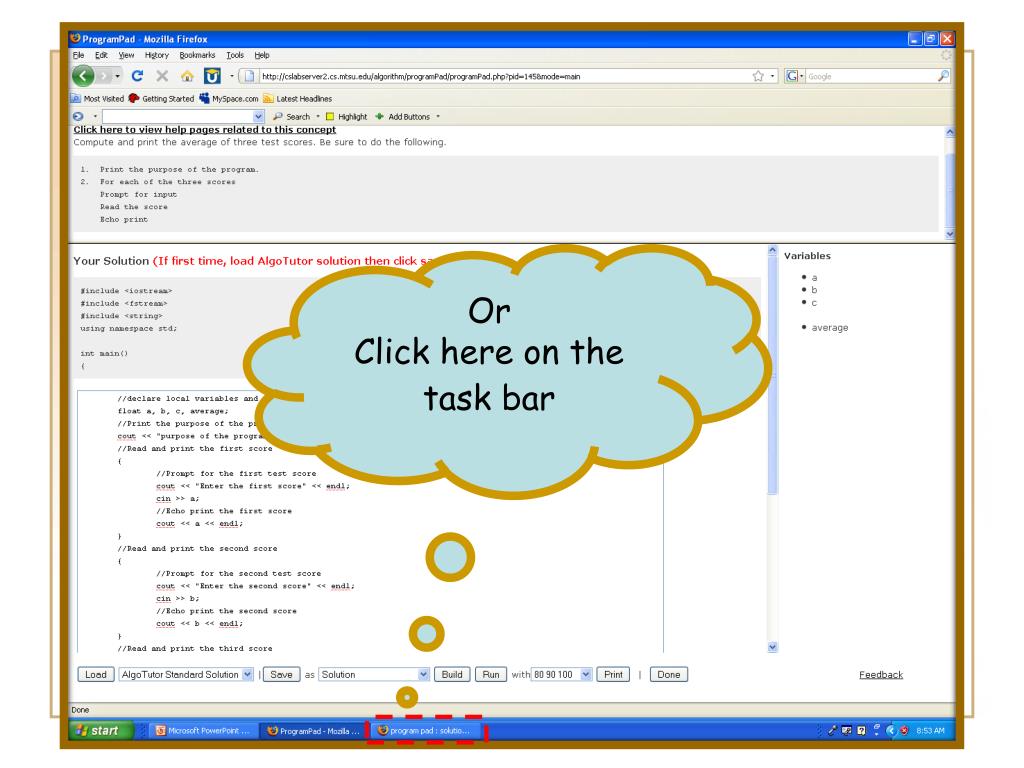Viewport: 1024px width, 768px height.
Task: Click the Save button
Action: (281, 675)
